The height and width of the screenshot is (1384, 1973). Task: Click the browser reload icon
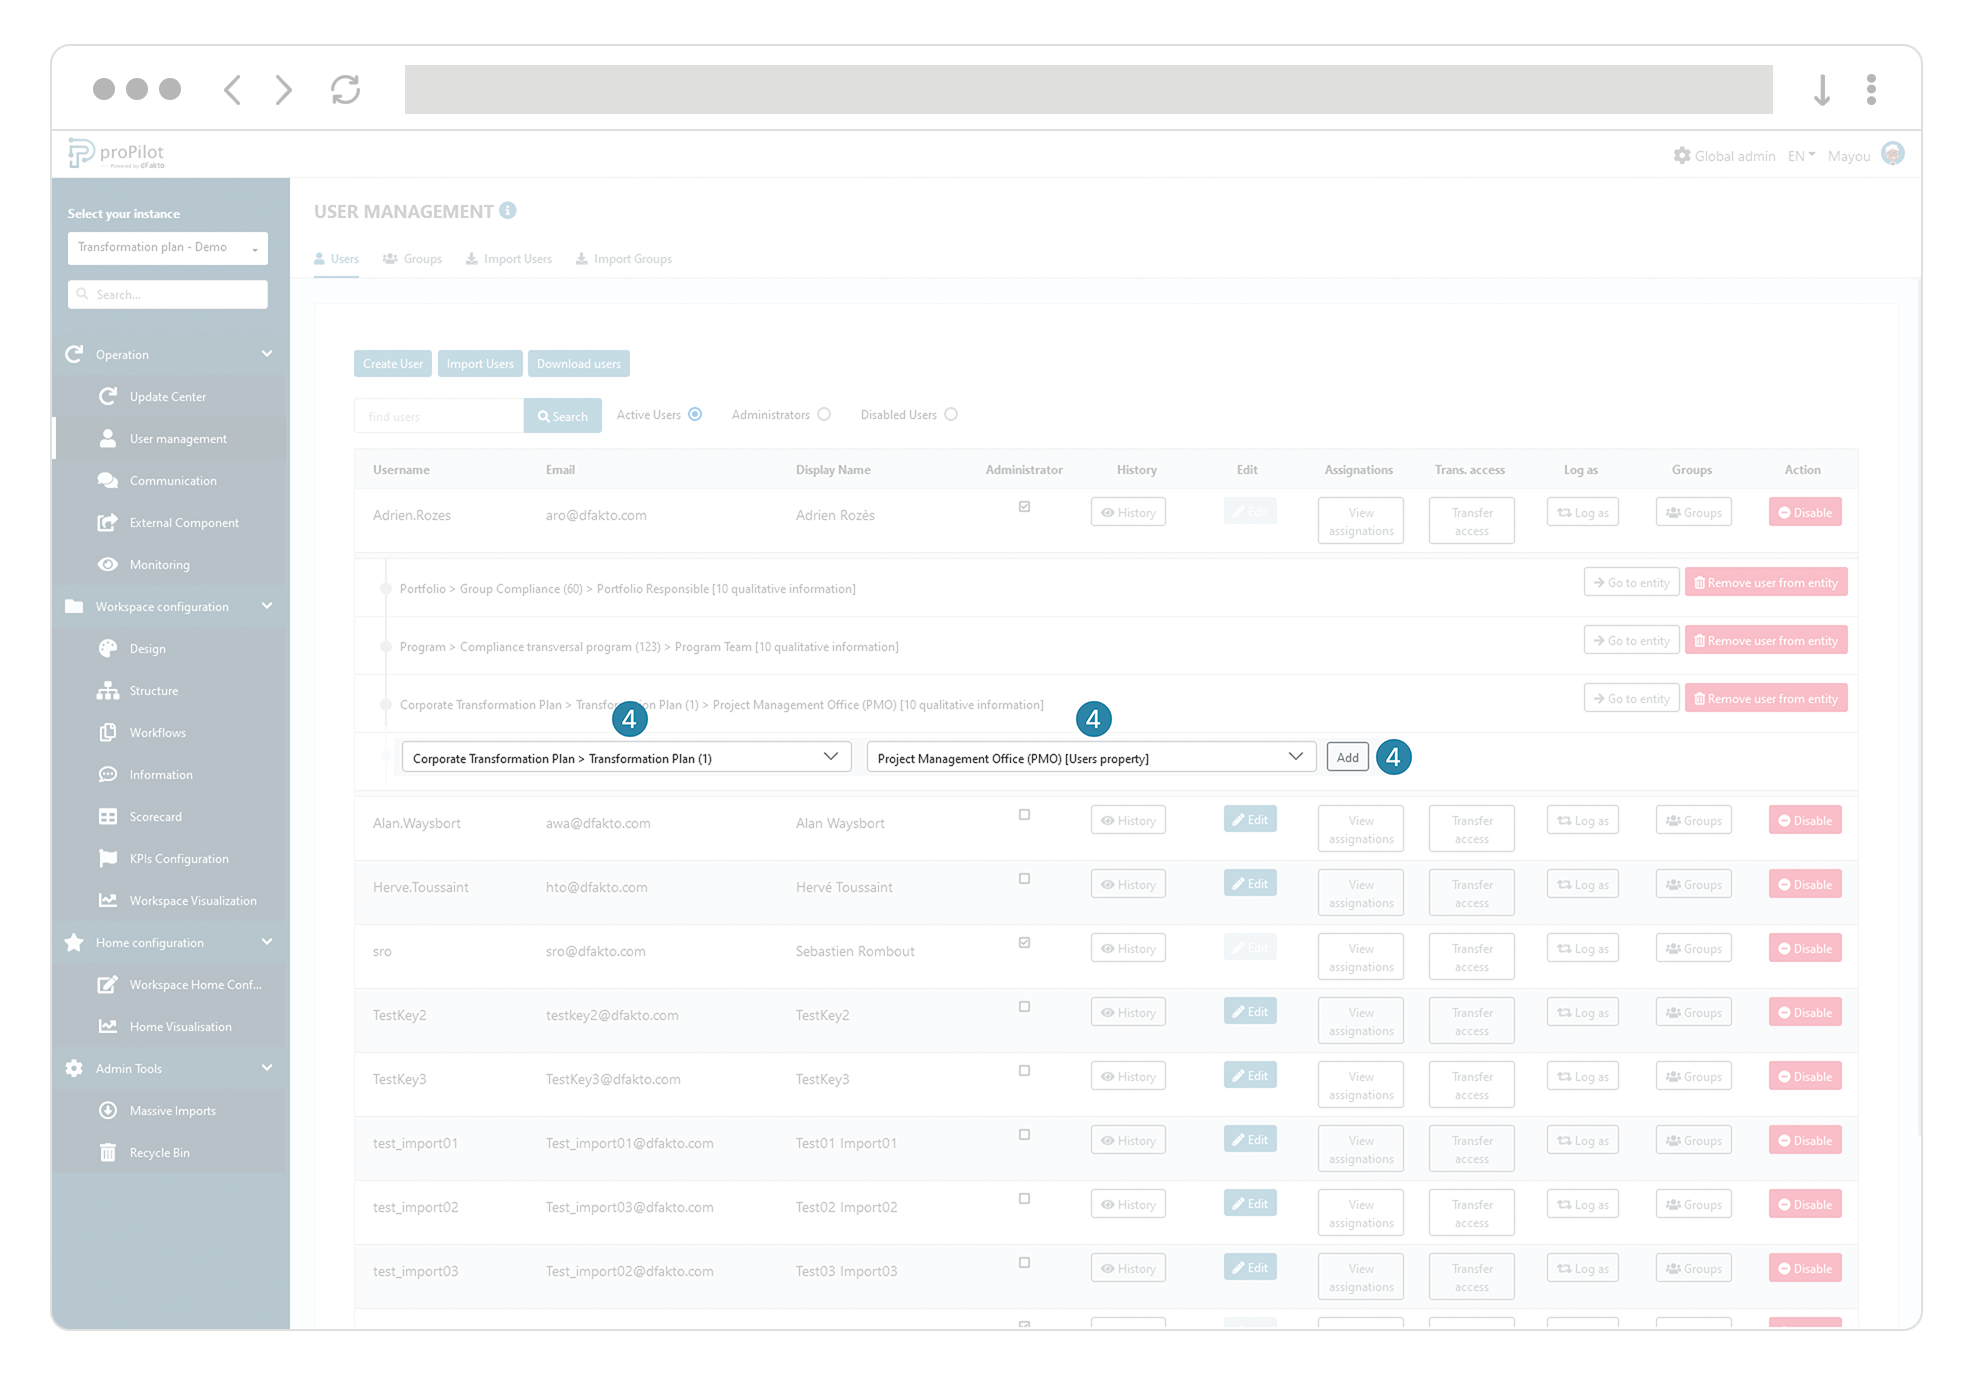pyautogui.click(x=345, y=90)
